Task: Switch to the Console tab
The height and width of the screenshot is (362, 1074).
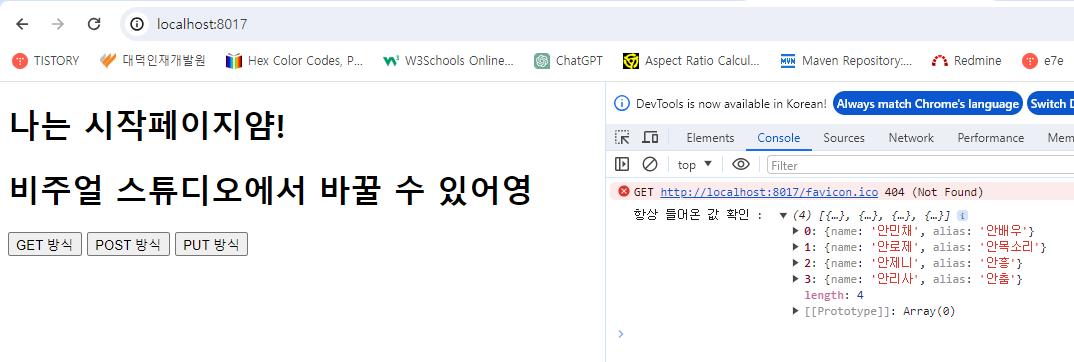Action: tap(778, 138)
